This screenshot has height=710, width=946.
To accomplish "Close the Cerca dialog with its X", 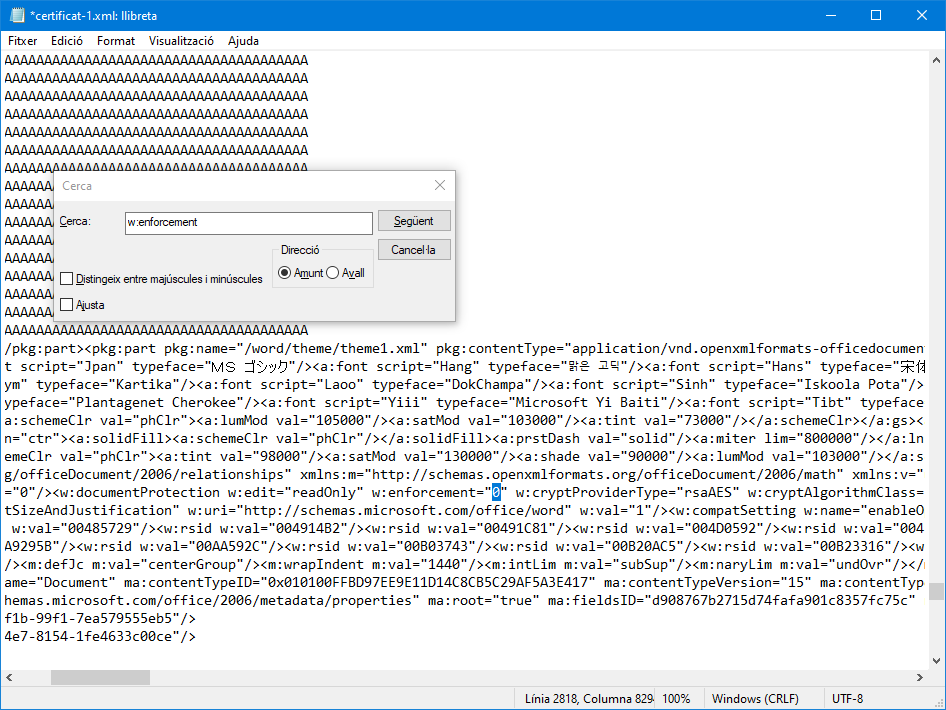I will click(440, 186).
